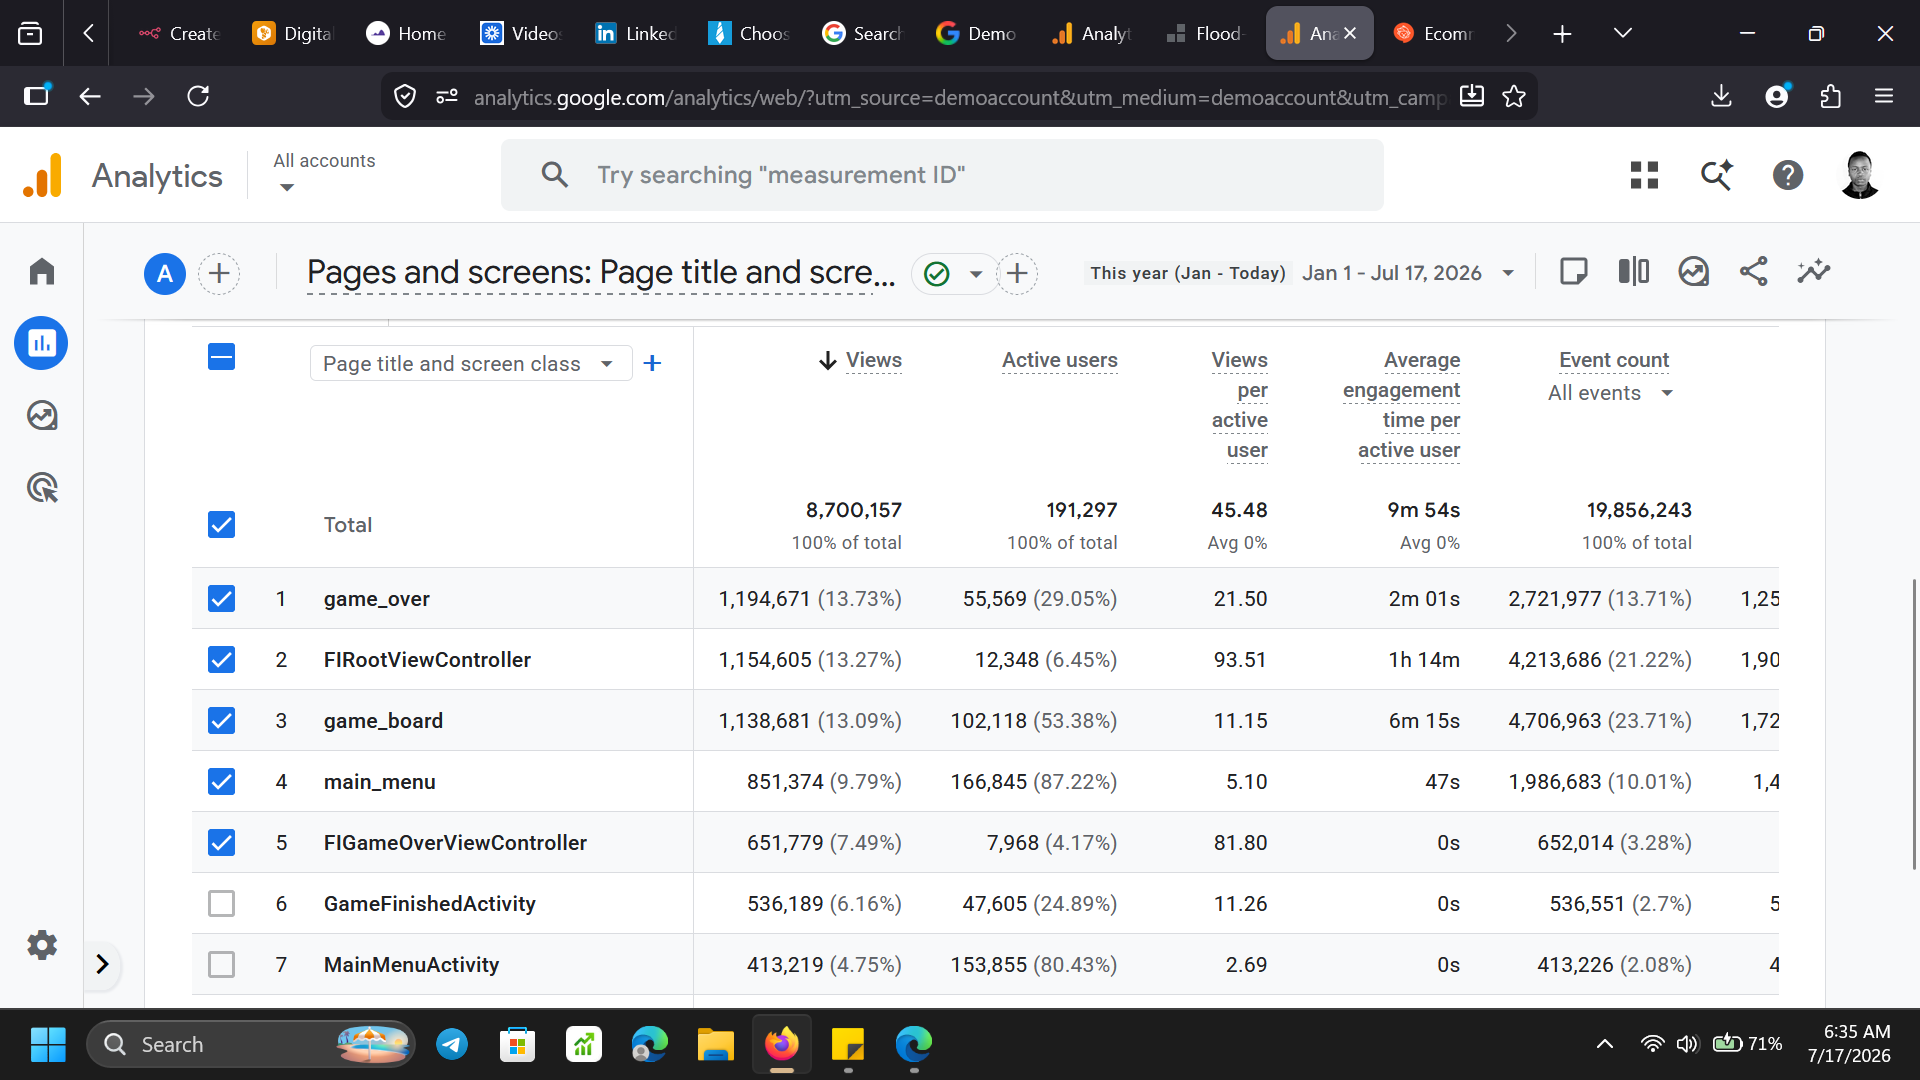Click the browser address bar URL
The width and height of the screenshot is (1920, 1080).
pos(958,97)
